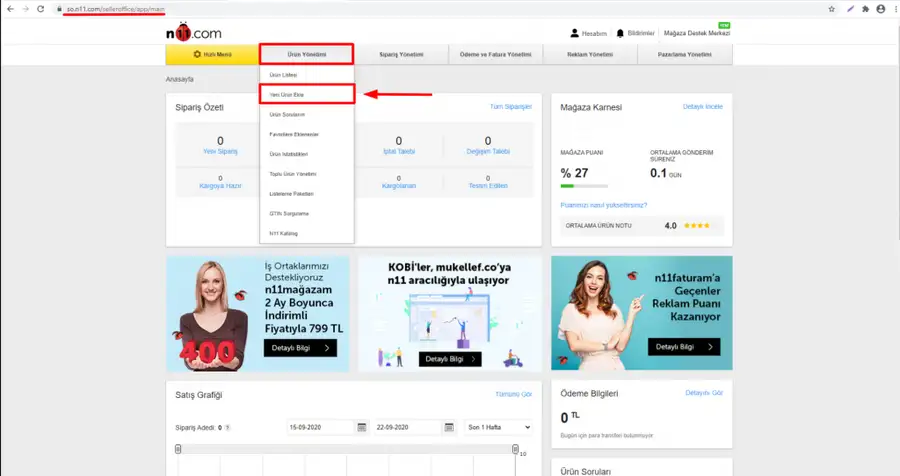Bookmark the page with the star icon

click(x=832, y=9)
